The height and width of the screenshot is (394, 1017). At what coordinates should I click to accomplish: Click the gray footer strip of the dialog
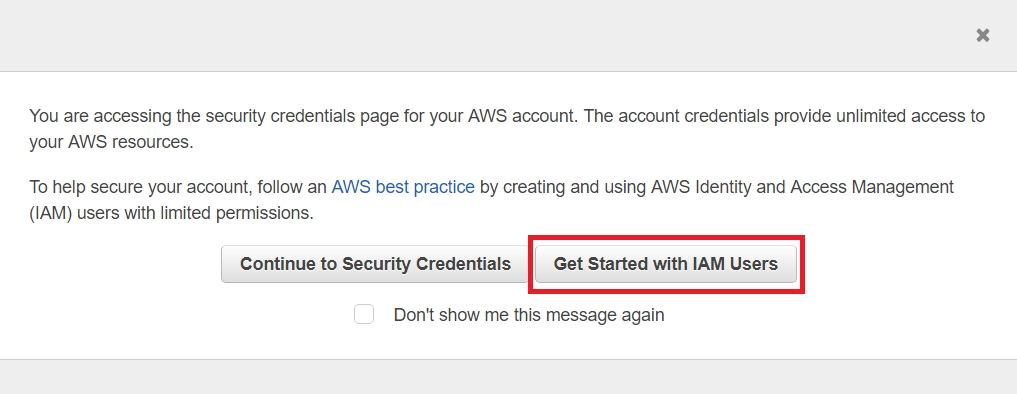508,377
